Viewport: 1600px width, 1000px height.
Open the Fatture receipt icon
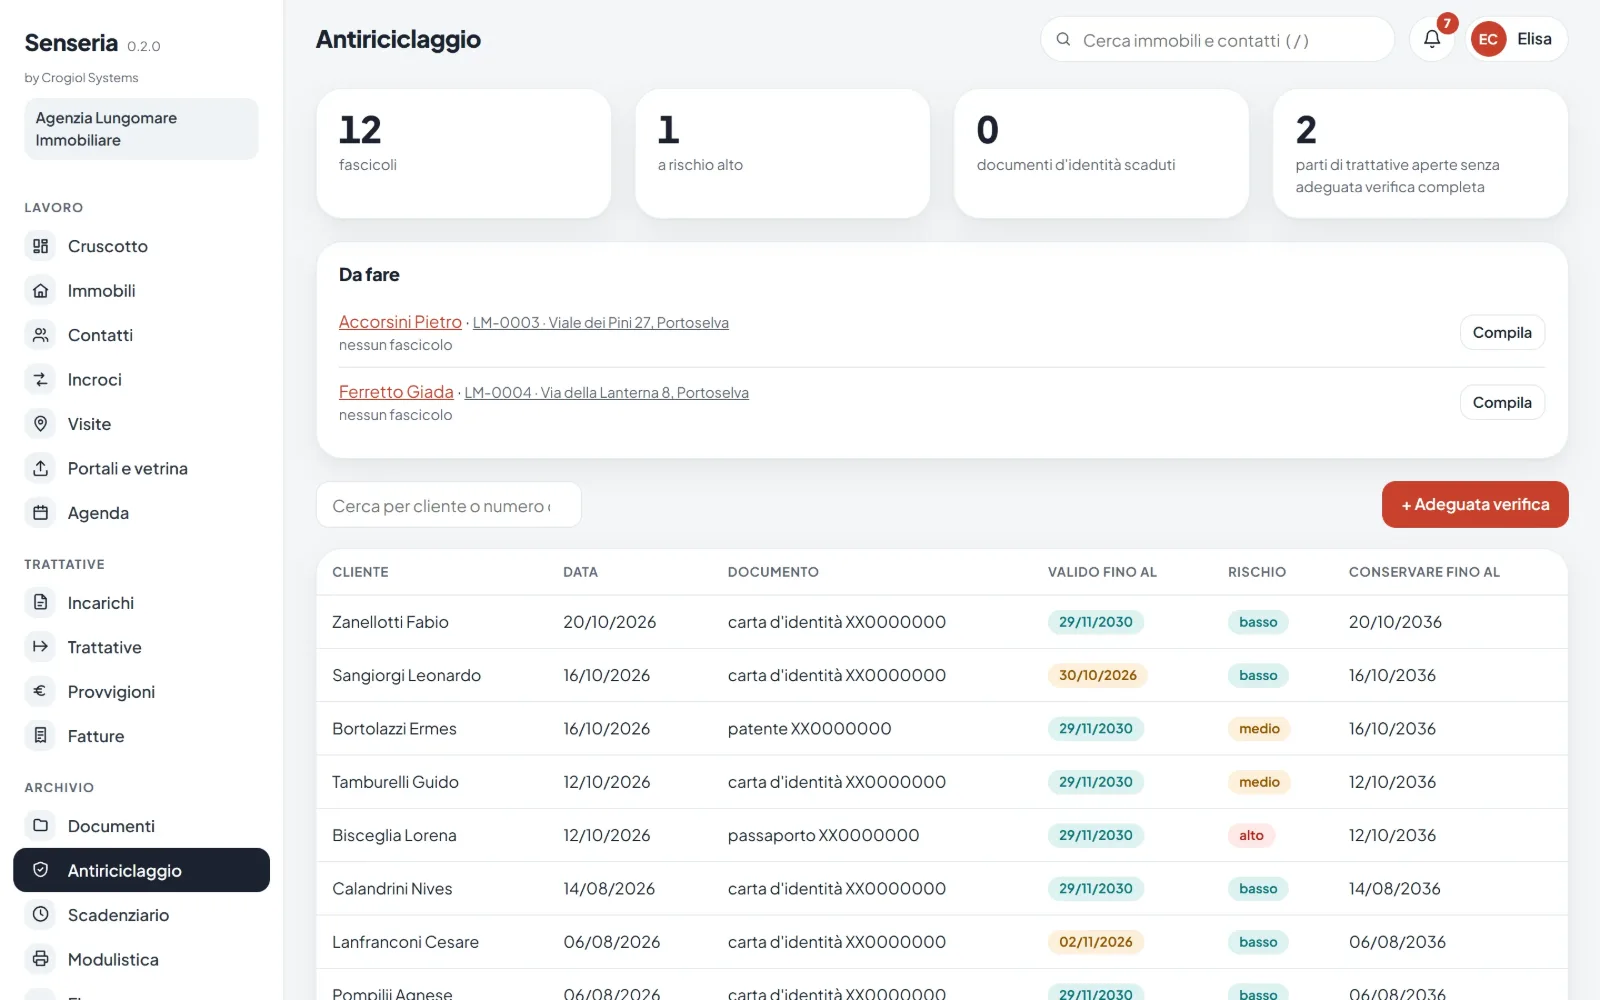[x=40, y=736]
